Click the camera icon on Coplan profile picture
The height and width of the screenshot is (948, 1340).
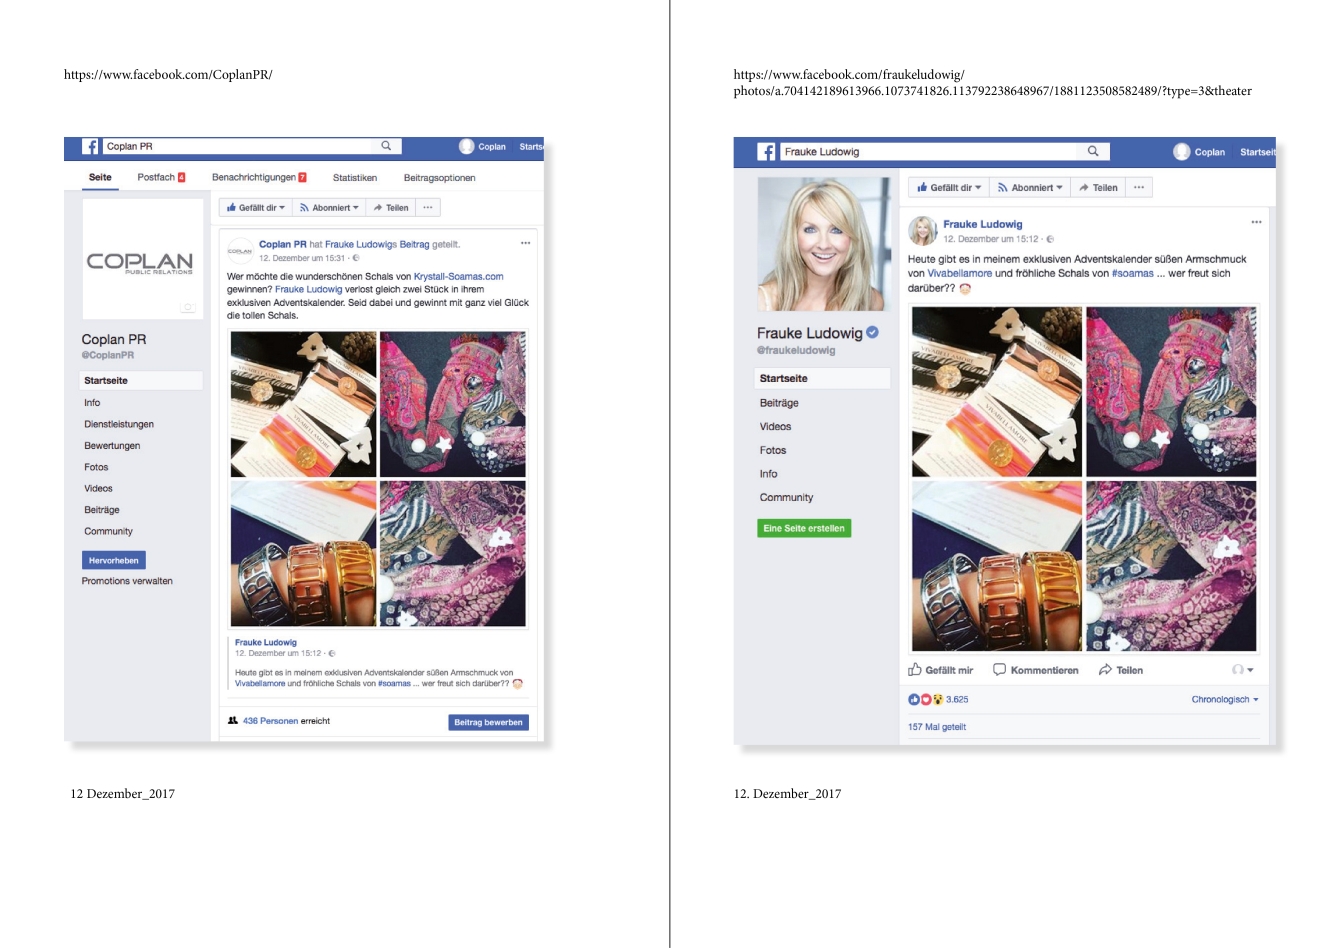click(x=187, y=308)
